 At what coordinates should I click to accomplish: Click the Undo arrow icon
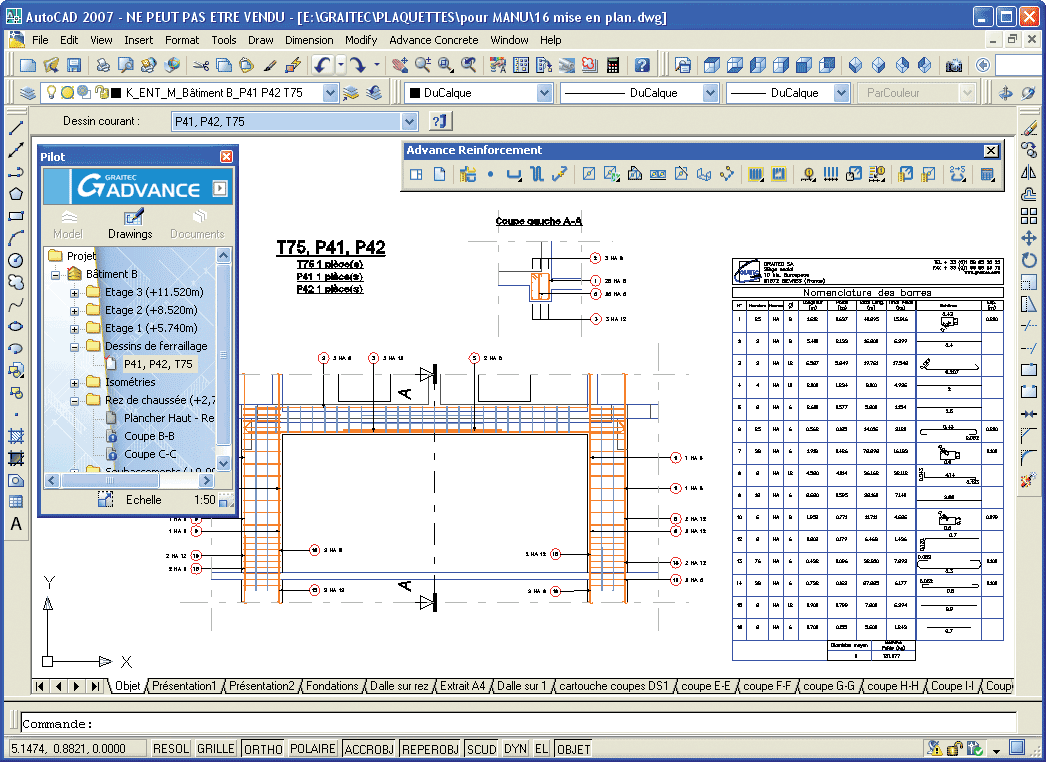323,65
